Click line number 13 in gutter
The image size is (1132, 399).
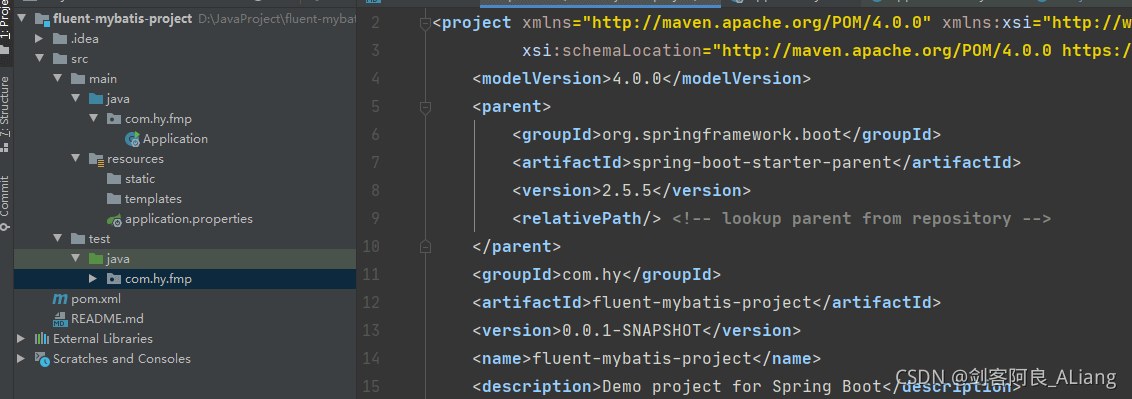[x=370, y=330]
